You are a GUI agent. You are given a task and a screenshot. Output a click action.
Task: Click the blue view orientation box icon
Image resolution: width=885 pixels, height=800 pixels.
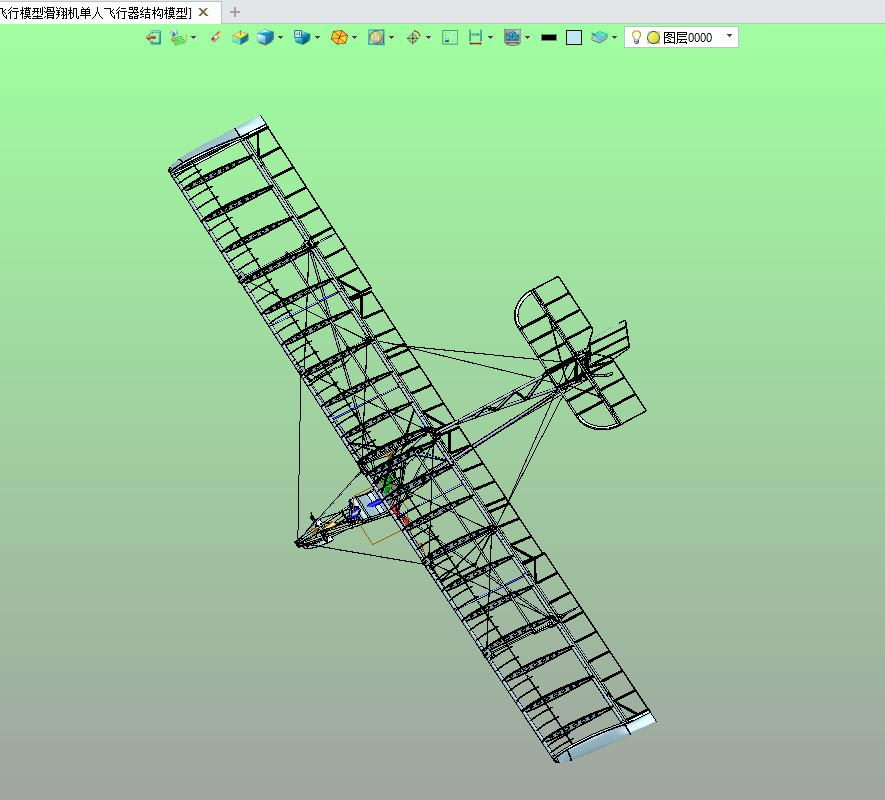(x=302, y=37)
